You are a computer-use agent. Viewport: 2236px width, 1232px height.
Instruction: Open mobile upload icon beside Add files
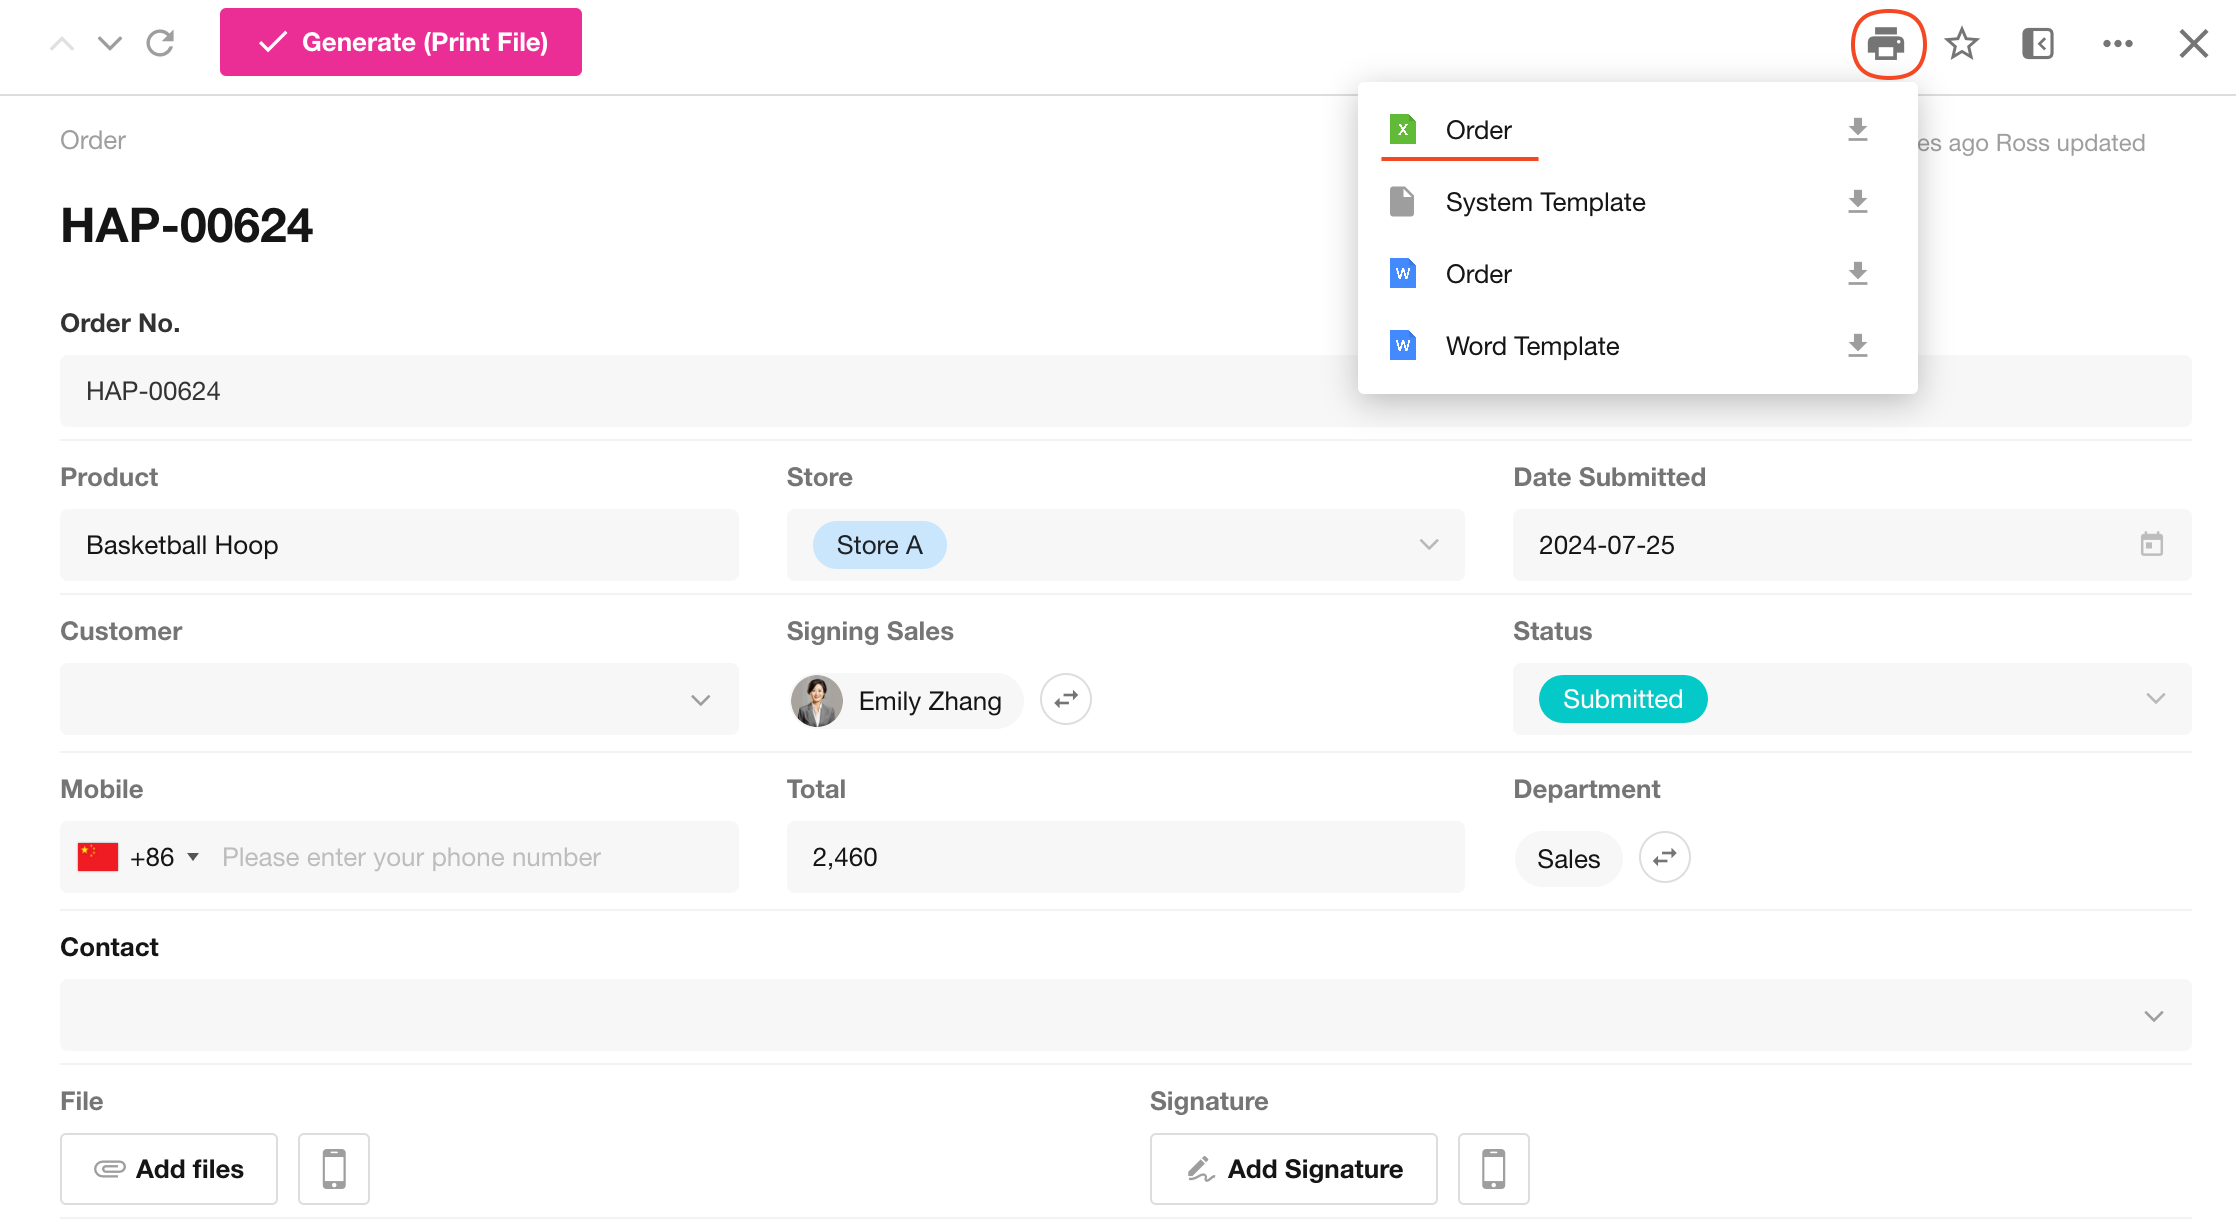point(334,1168)
